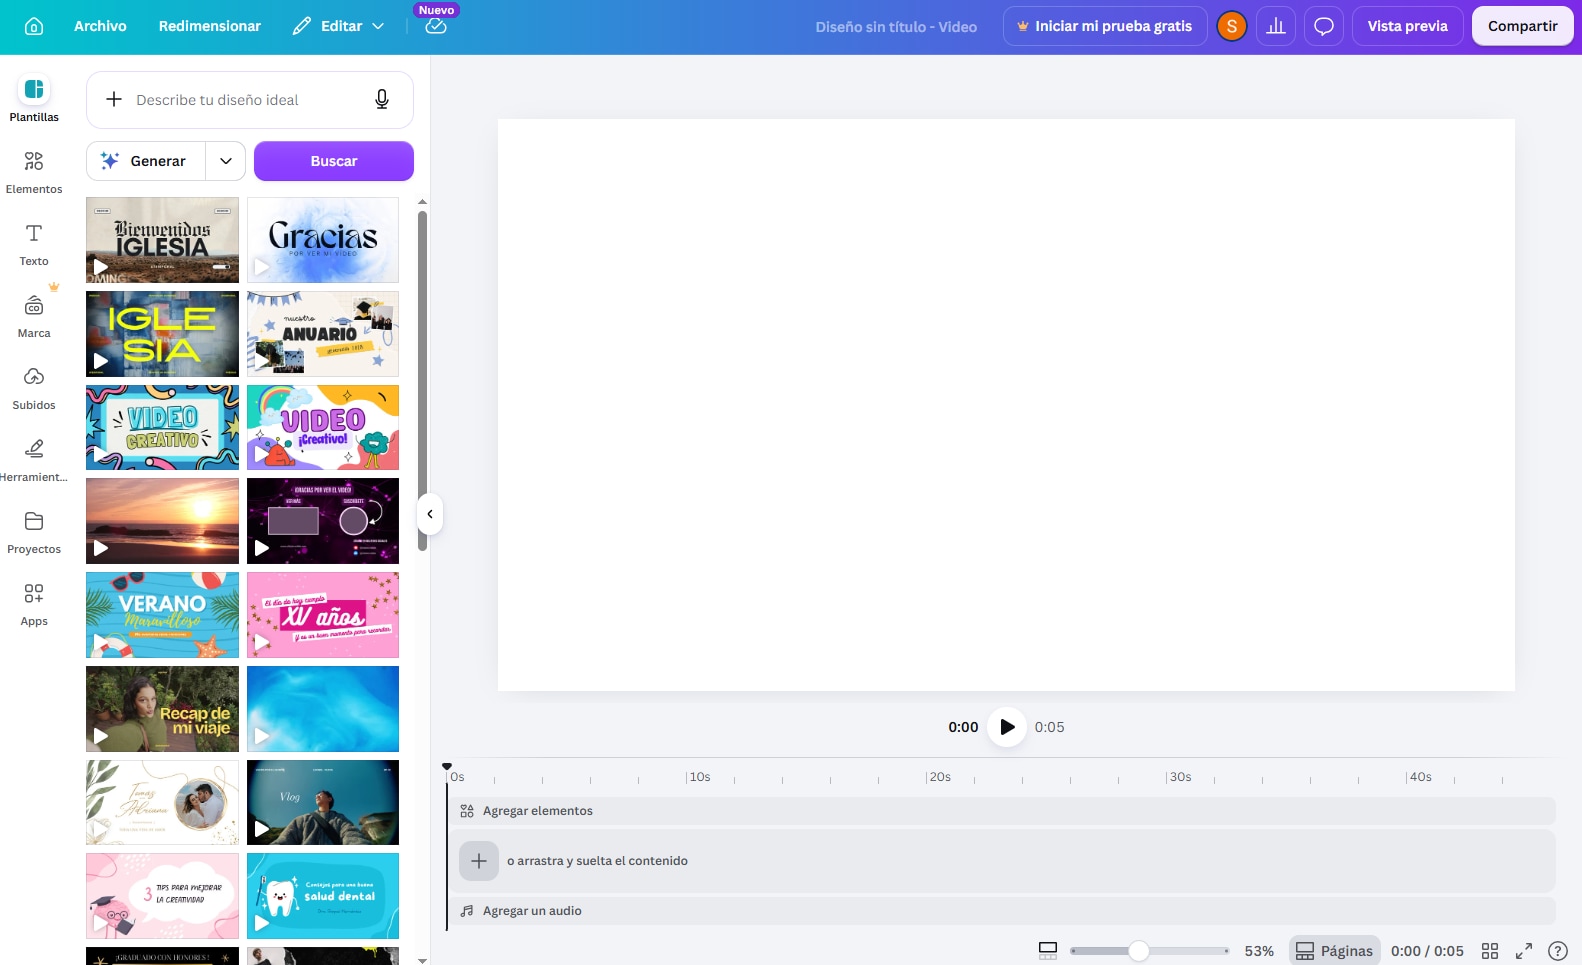Select the Recap de mi viaje template
Viewport: 1582px width, 965px height.
(162, 709)
